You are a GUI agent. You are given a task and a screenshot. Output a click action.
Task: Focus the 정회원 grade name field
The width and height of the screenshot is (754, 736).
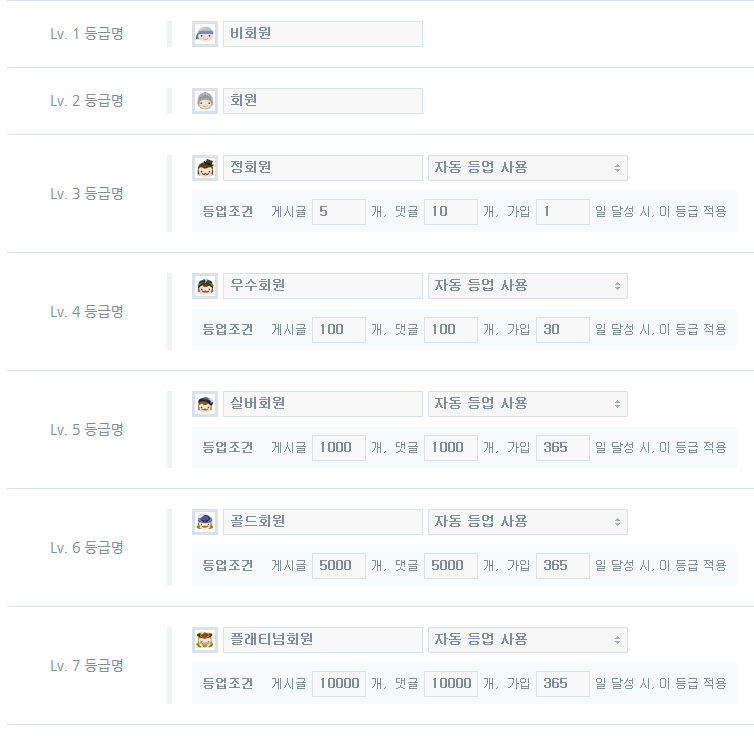tap(322, 168)
